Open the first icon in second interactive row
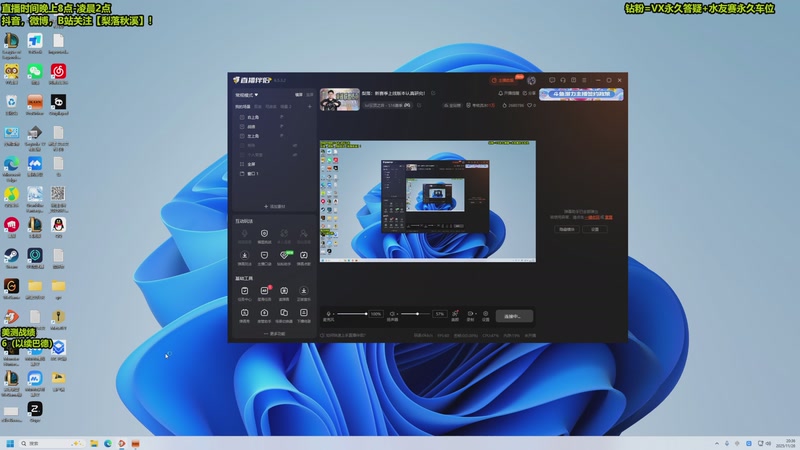The height and width of the screenshot is (450, 800). tap(244, 255)
